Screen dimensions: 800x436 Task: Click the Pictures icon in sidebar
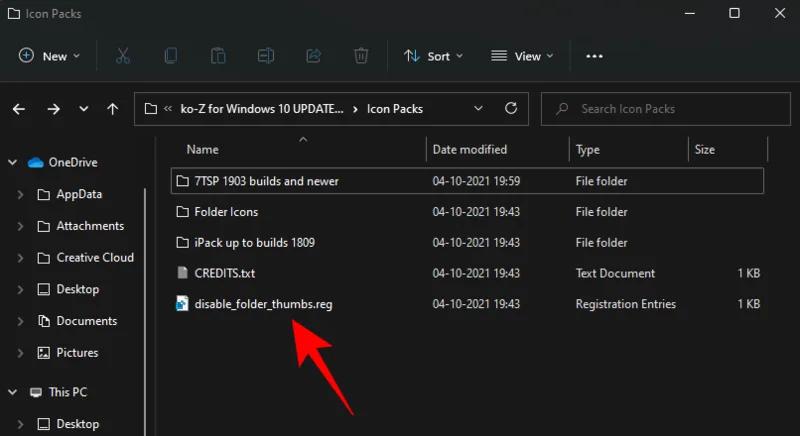[44, 353]
